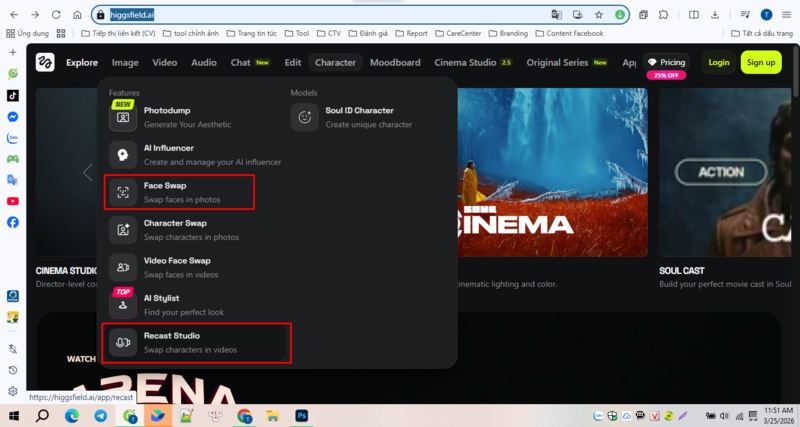
Task: Open the Report bookmark folder
Action: pyautogui.click(x=412, y=34)
